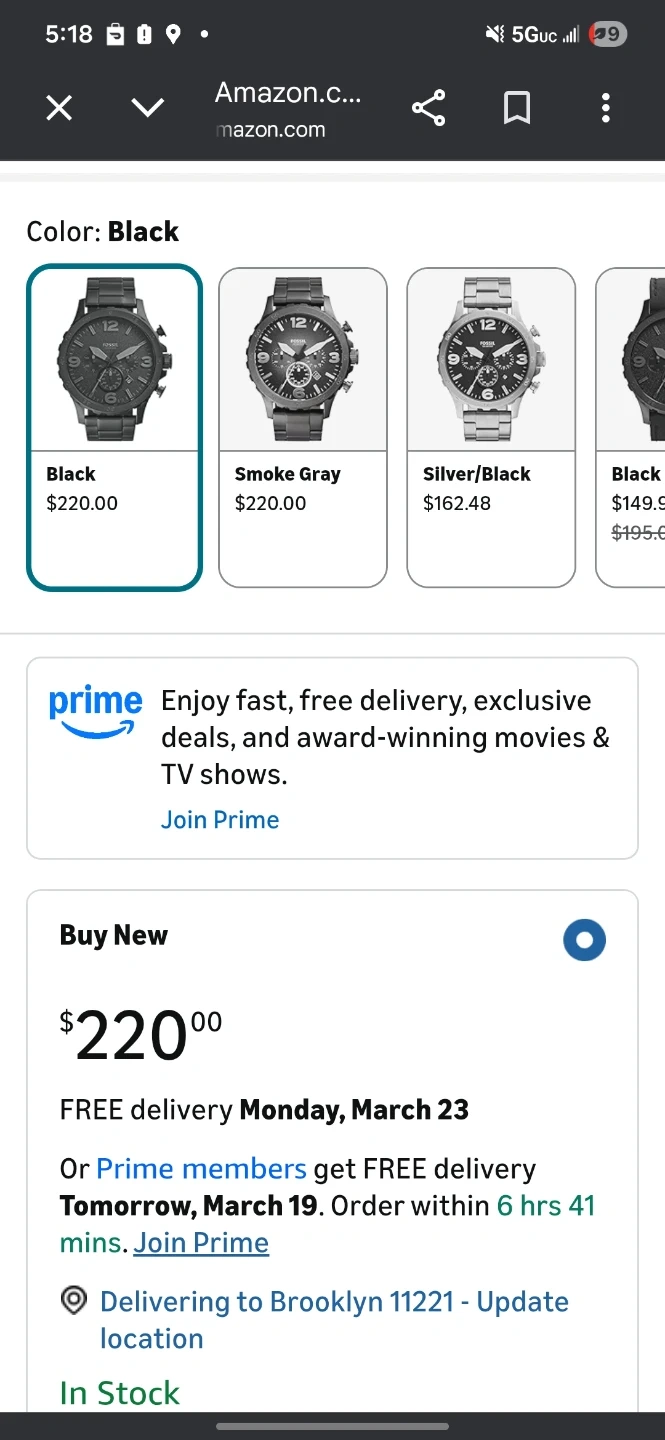
Task: Tap the battery indicator in status bar
Action: [x=608, y=35]
